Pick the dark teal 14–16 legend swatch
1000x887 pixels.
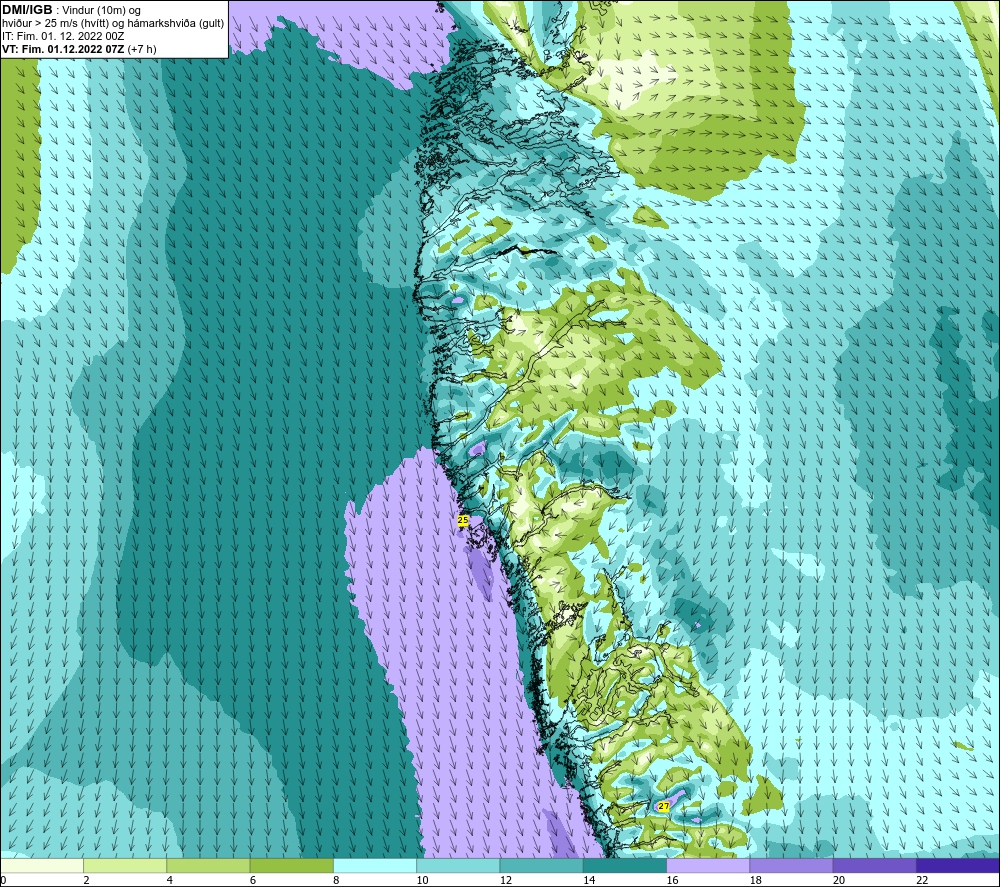(x=624, y=865)
